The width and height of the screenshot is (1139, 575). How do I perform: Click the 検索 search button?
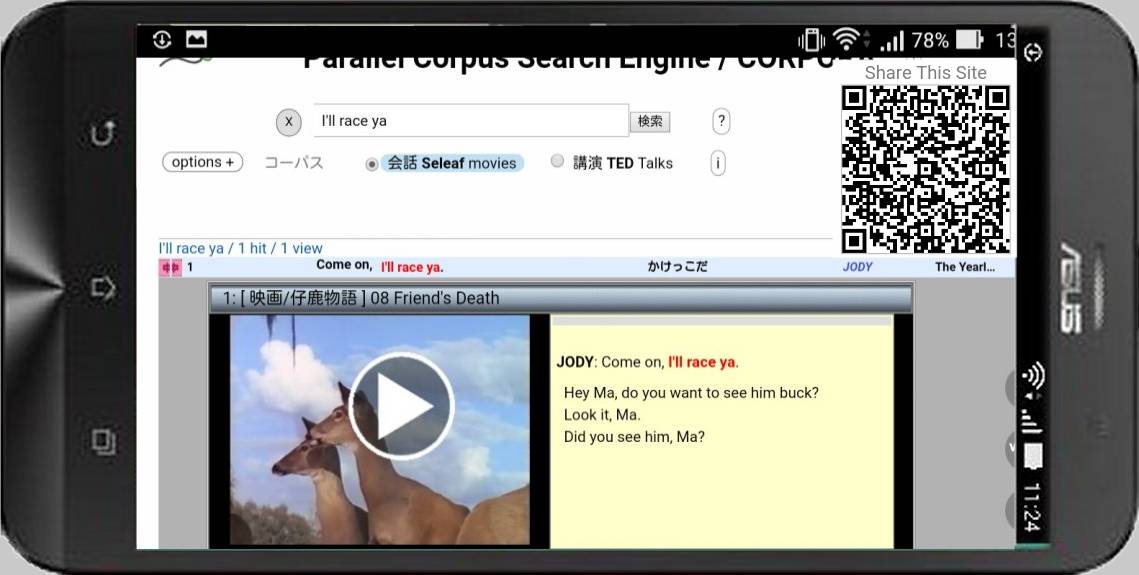point(650,122)
